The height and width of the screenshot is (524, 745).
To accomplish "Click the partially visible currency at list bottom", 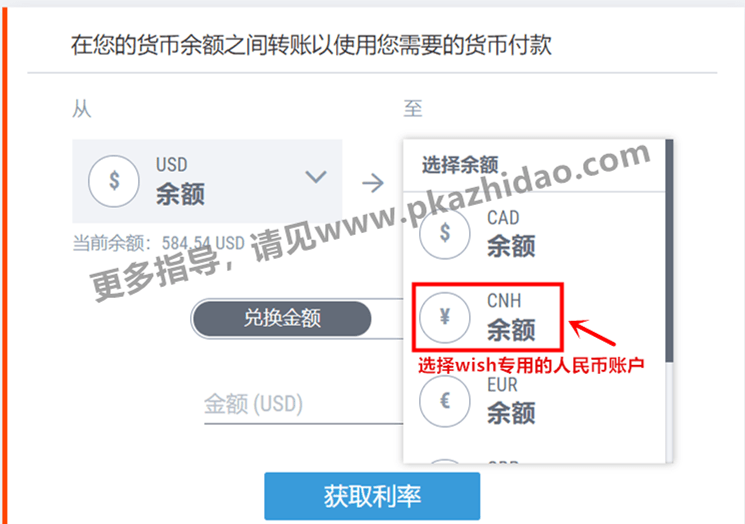I will tap(534, 460).
